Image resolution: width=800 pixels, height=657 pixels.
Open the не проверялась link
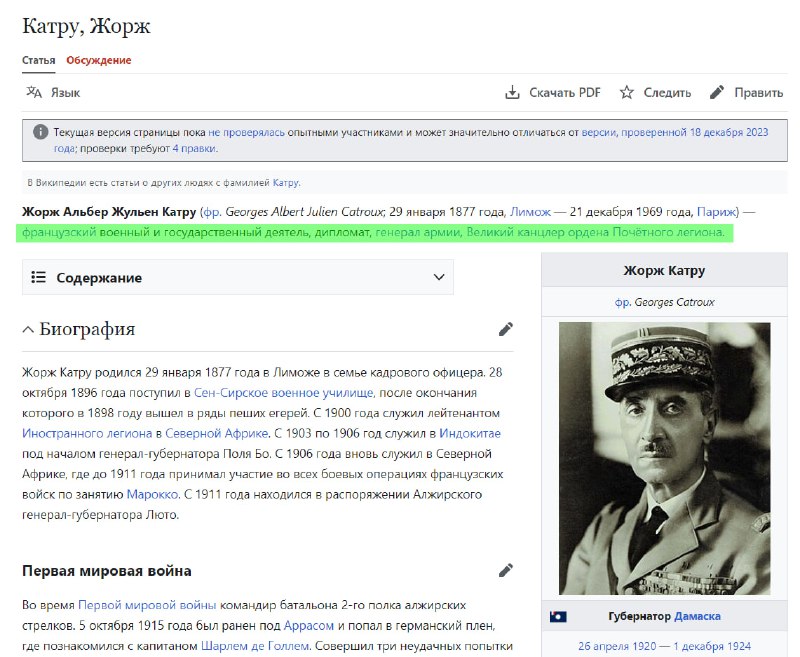click(x=246, y=132)
